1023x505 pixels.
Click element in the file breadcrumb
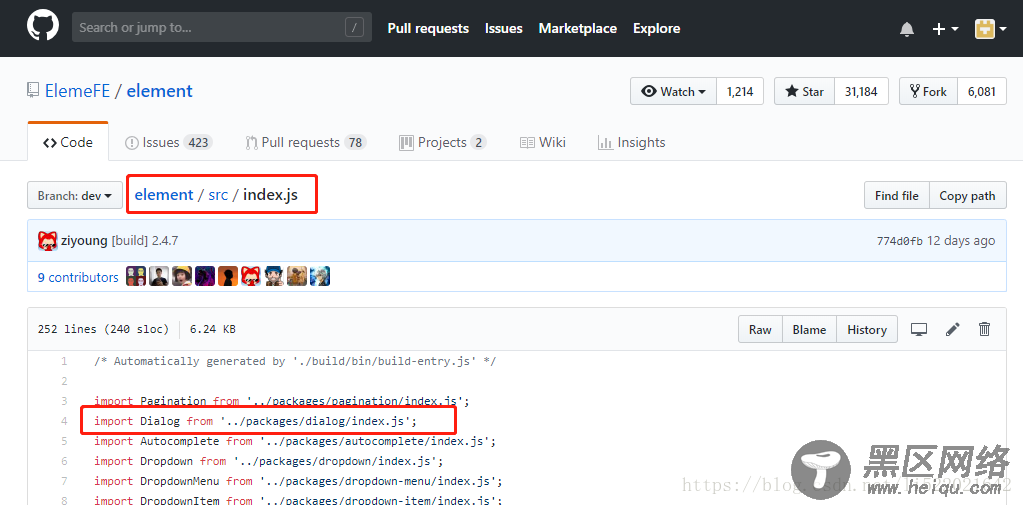tap(164, 194)
